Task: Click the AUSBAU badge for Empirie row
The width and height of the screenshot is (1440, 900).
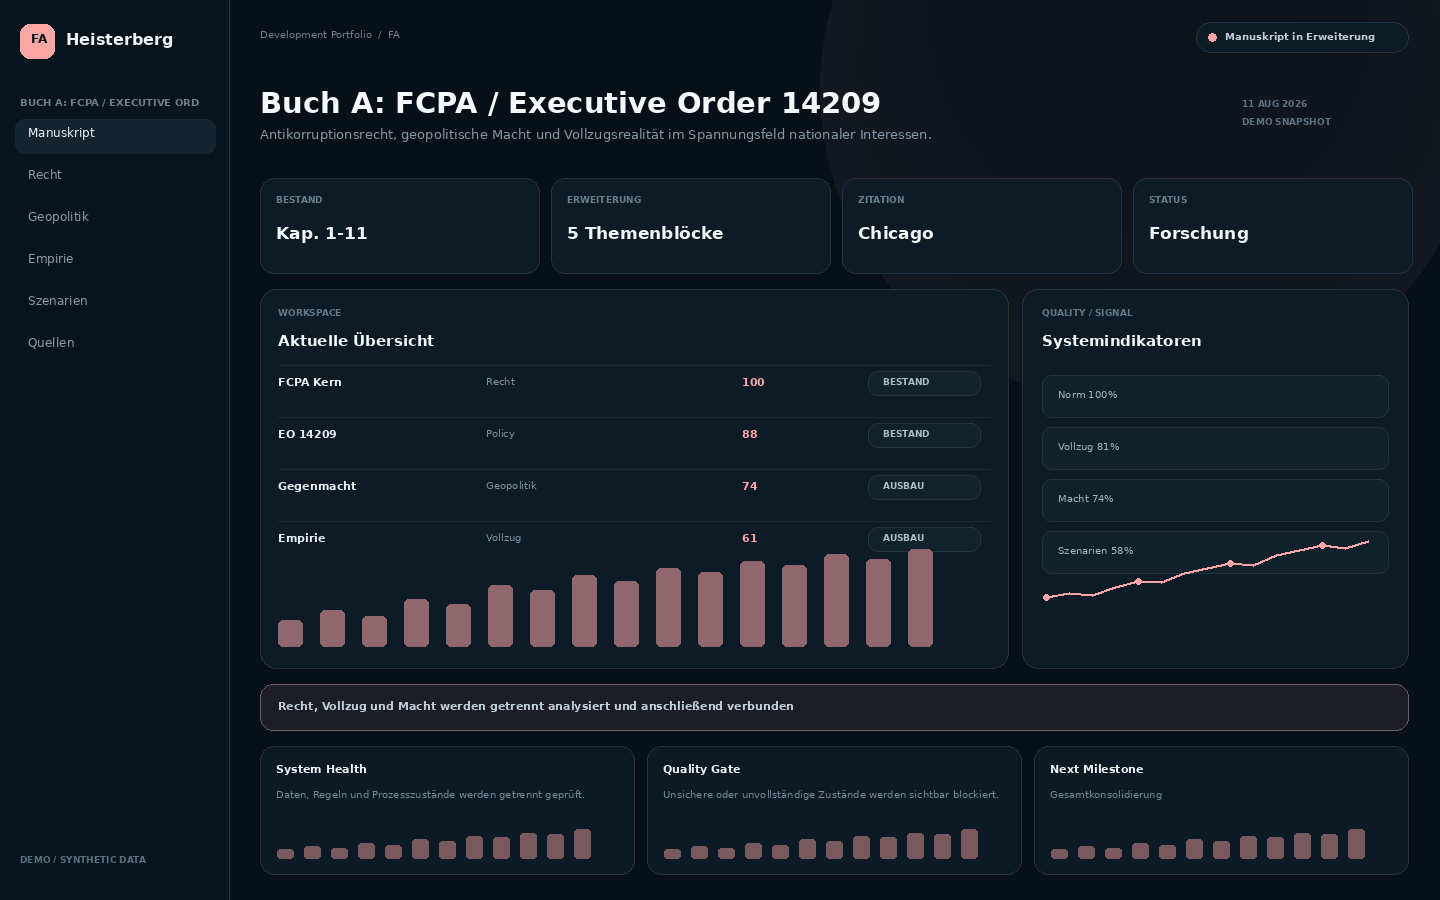Action: pos(924,539)
